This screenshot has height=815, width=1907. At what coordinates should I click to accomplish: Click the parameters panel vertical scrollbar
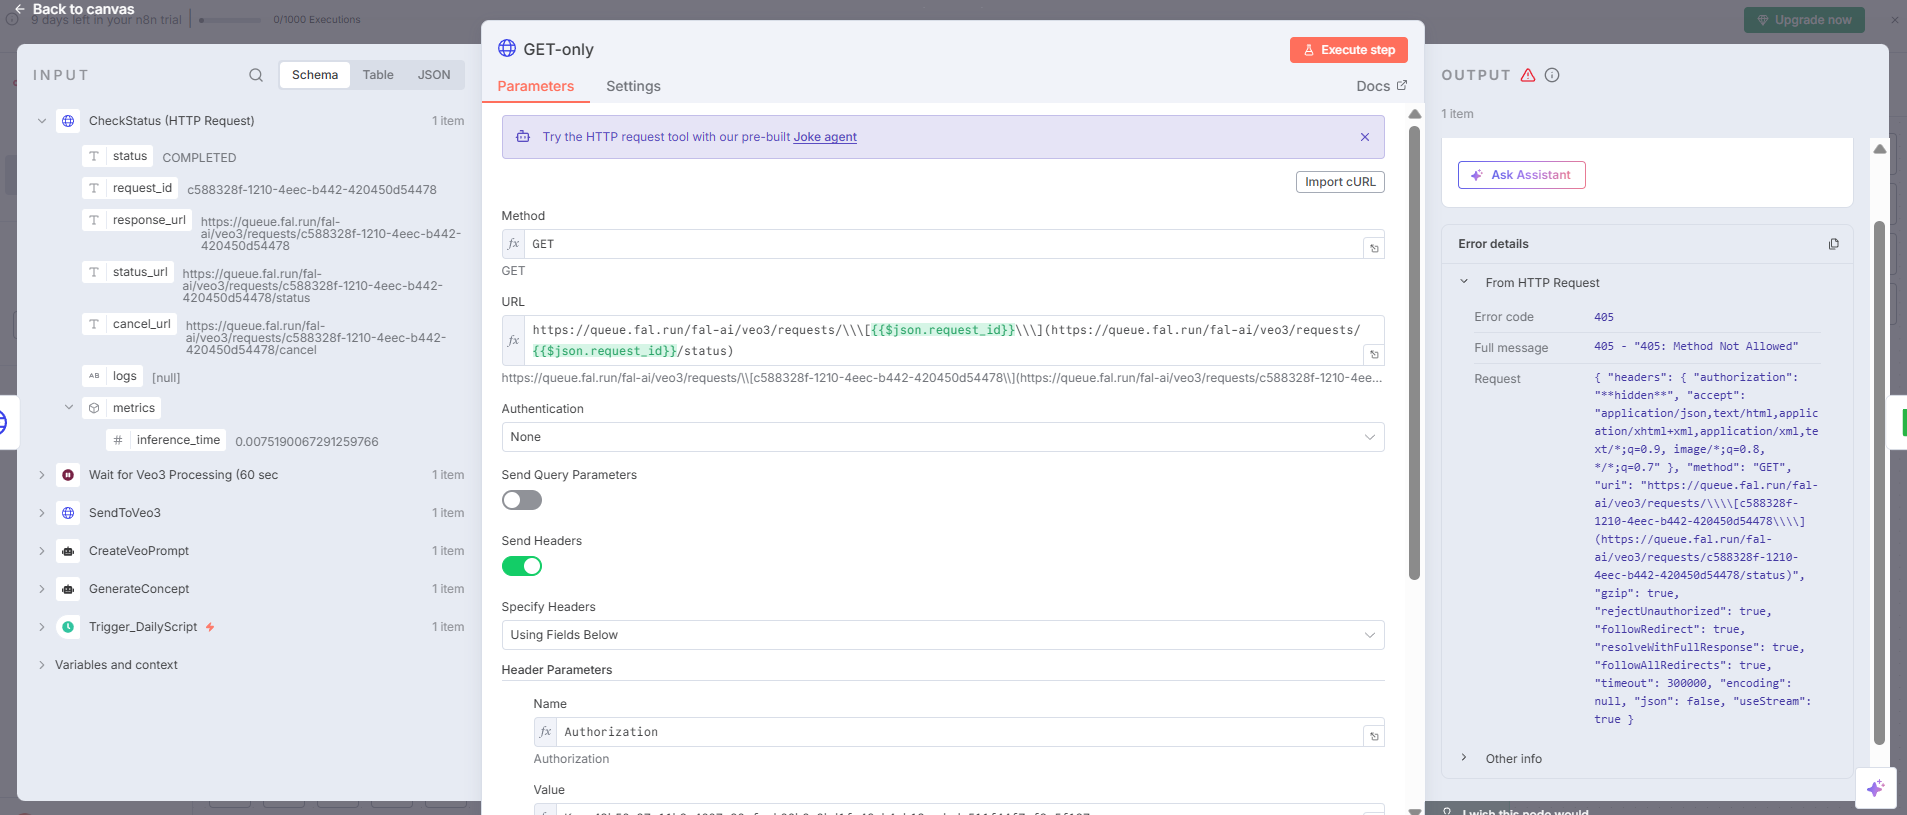coord(1414,352)
